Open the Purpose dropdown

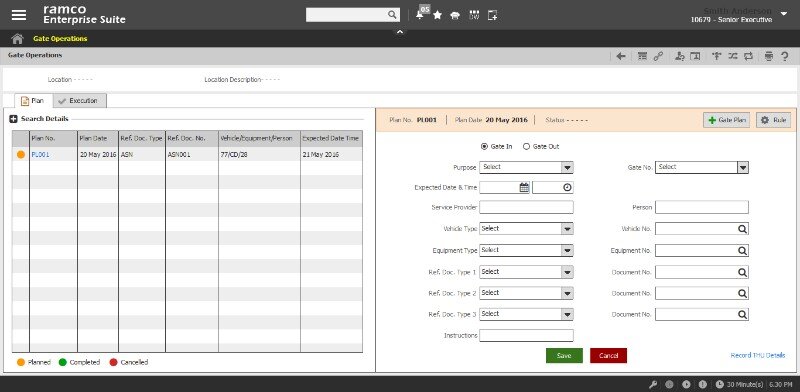coord(526,167)
